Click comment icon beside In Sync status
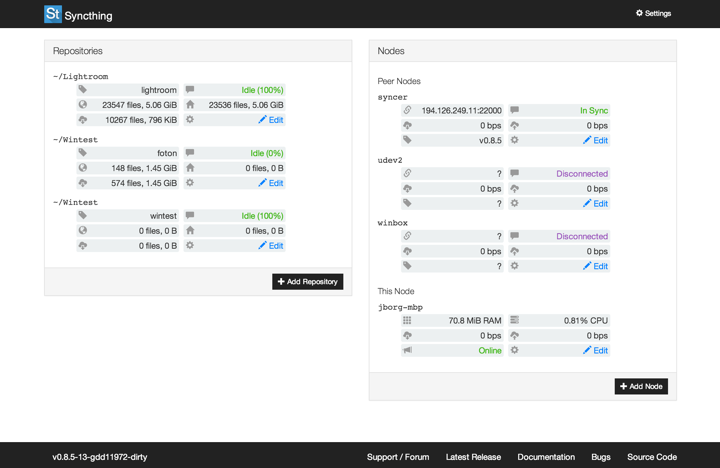The width and height of the screenshot is (720, 468). tap(514, 110)
